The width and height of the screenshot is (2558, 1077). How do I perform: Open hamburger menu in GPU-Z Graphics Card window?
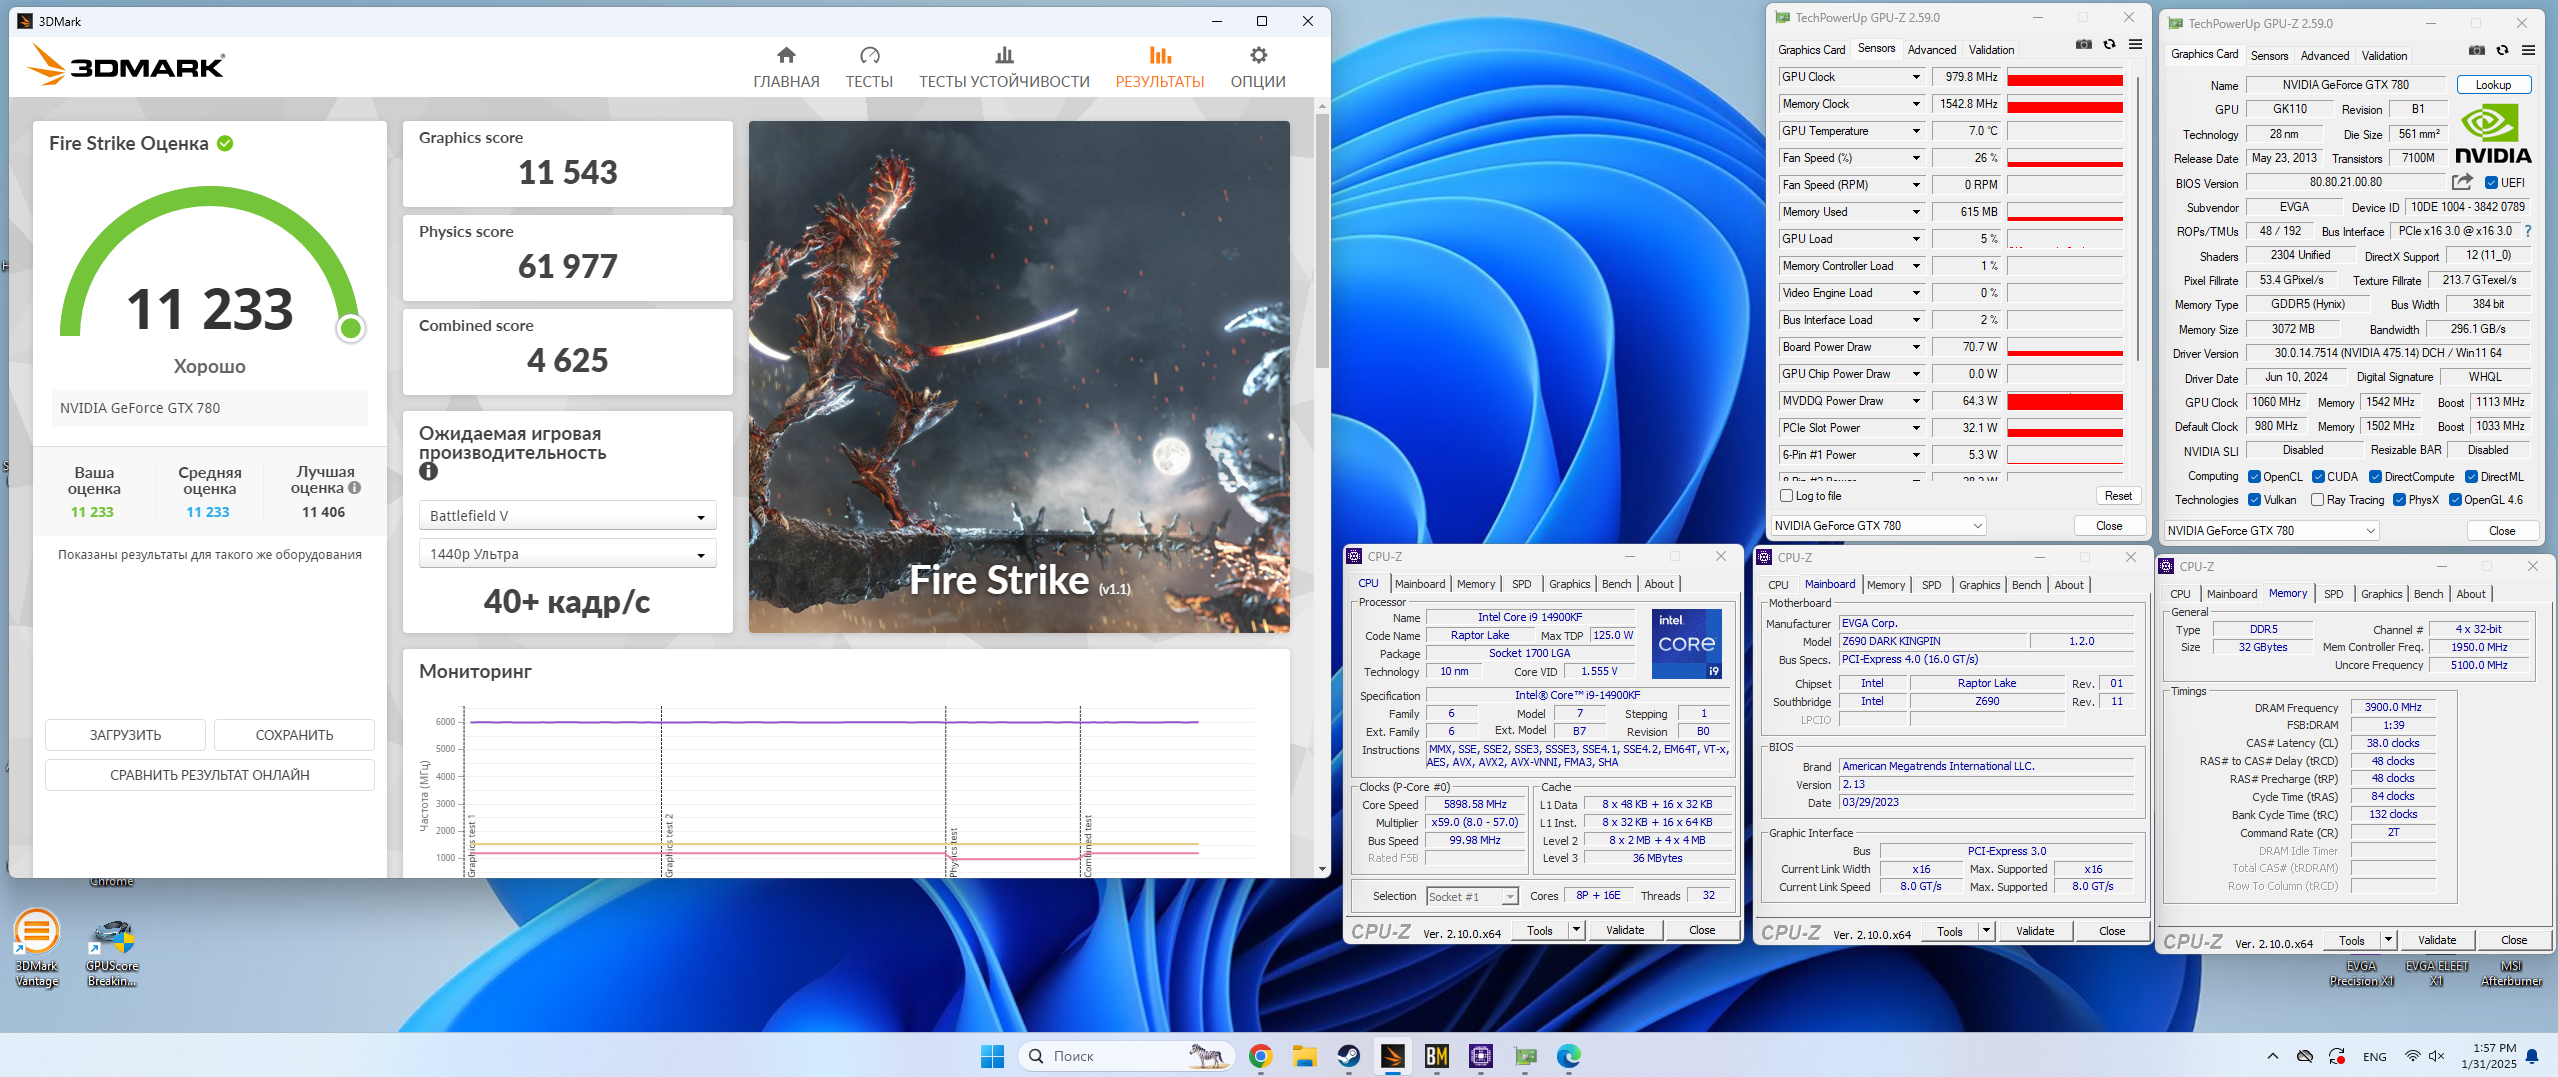click(x=2528, y=50)
